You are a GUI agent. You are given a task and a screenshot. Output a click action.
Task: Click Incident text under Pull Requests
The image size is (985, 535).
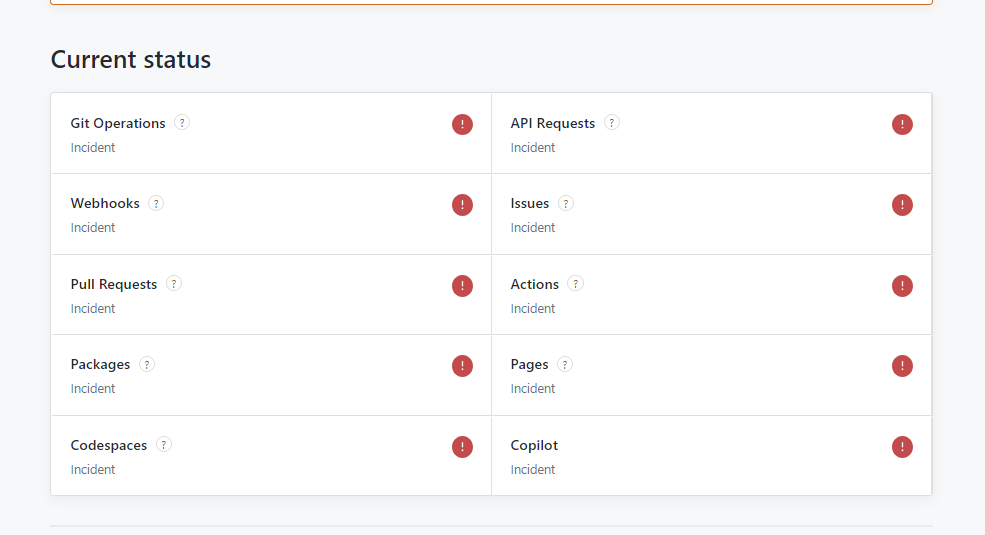(x=93, y=309)
